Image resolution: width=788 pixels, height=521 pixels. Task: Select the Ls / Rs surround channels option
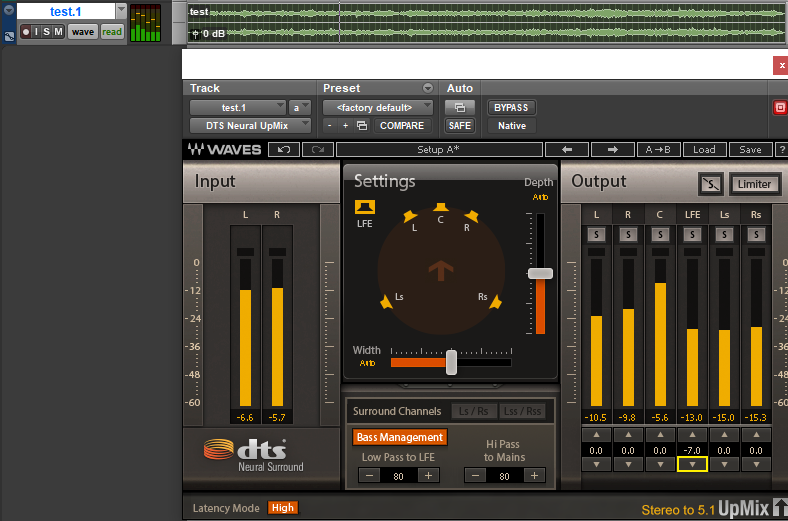tap(473, 411)
